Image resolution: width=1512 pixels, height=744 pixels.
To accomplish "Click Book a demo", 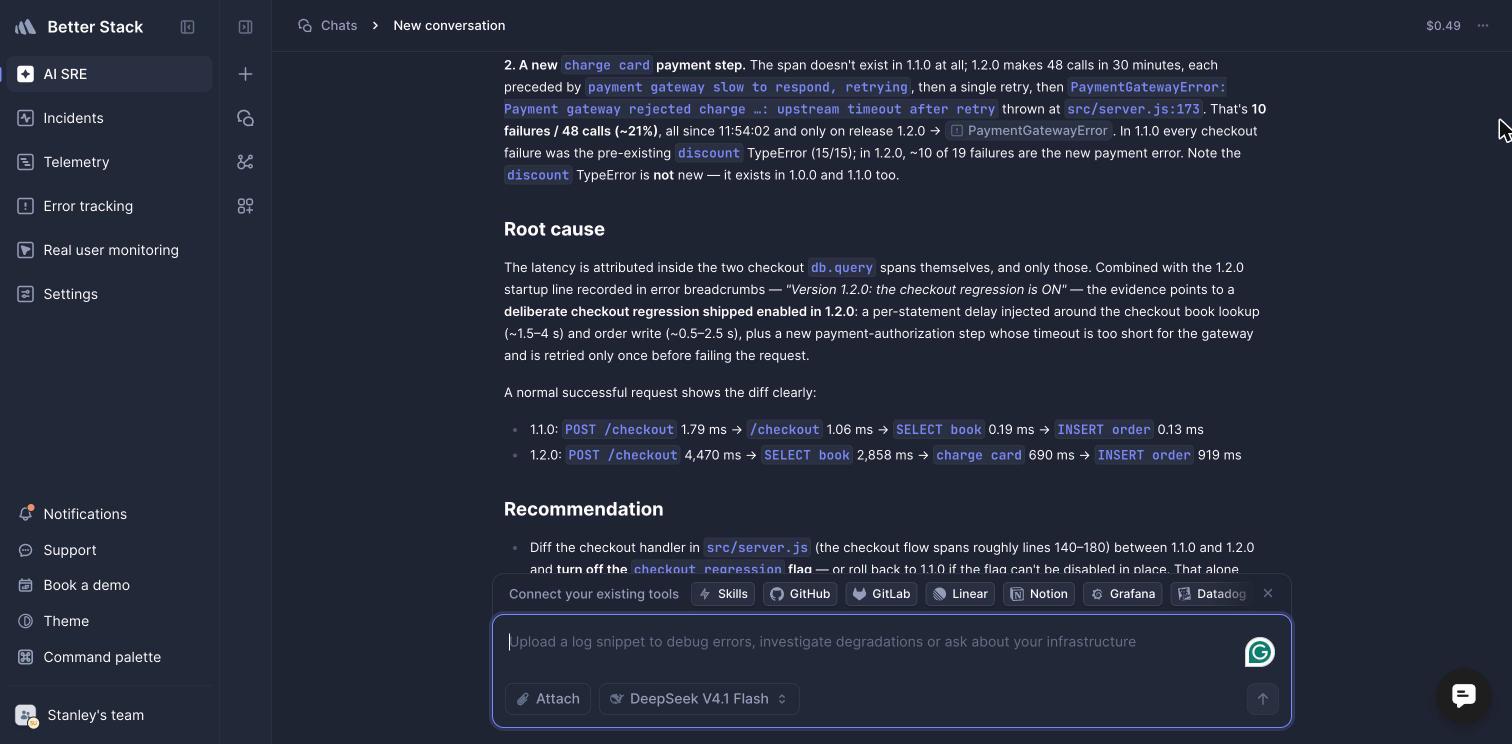I will [x=109, y=585].
